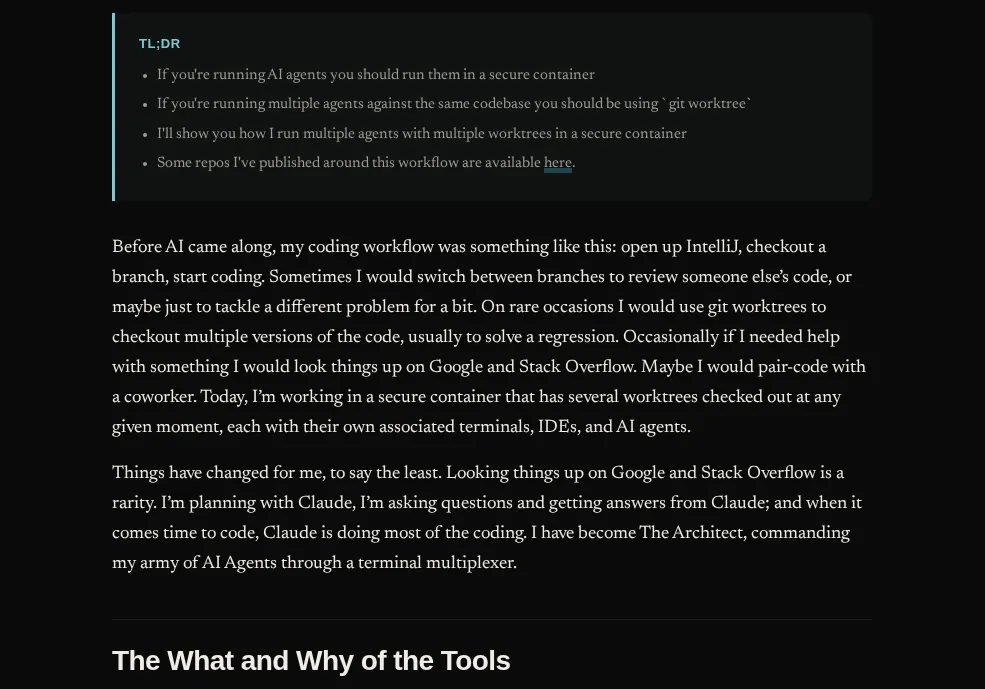Viewport: 985px width, 689px height.
Task: Click the first TL;DR bullet about secure container
Action: point(375,75)
